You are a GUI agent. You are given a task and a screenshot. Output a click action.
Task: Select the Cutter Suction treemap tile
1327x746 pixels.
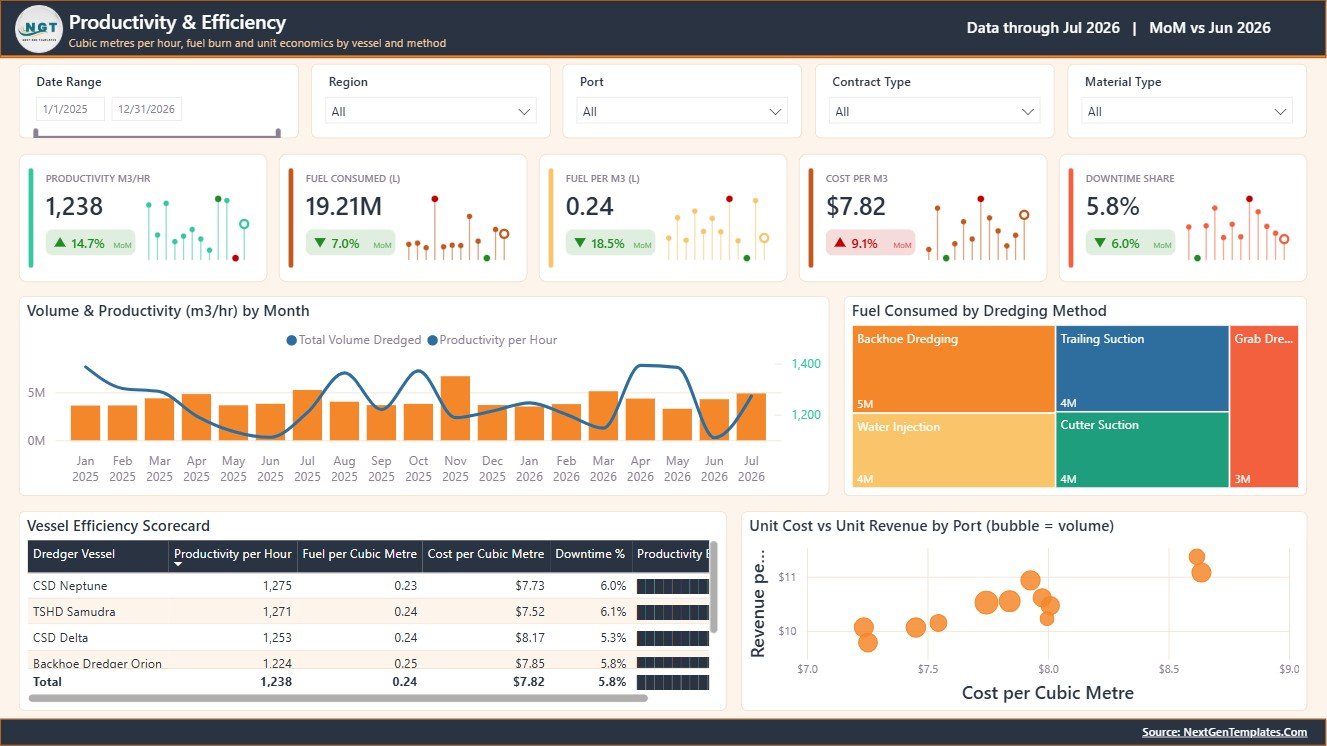pyautogui.click(x=1142, y=450)
